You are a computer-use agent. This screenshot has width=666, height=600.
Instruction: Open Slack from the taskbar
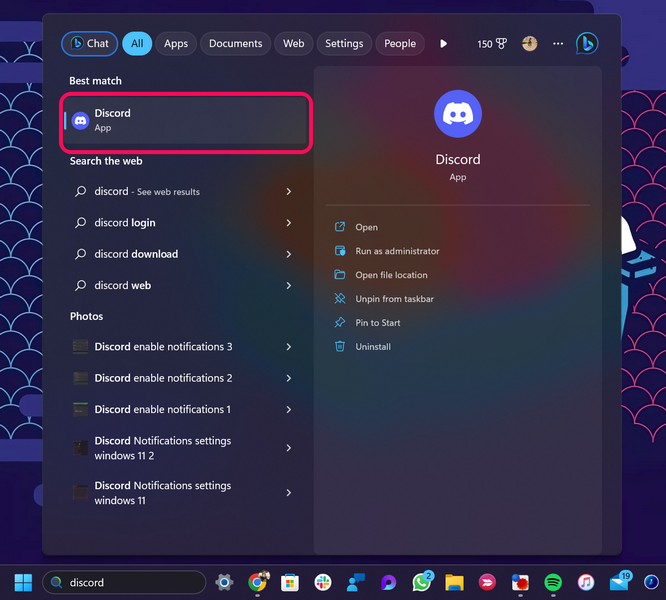[x=323, y=582]
